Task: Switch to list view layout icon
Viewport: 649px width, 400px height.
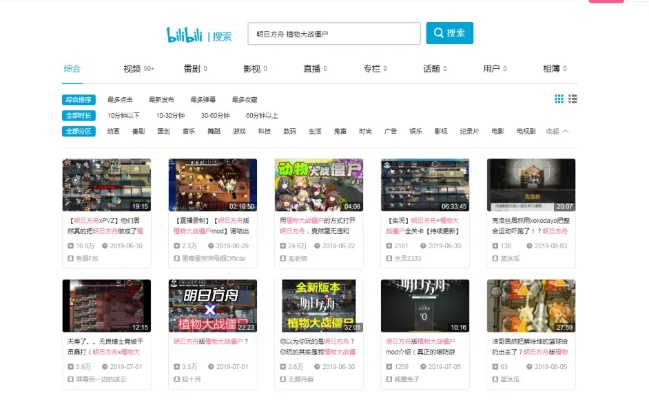Action: (573, 99)
